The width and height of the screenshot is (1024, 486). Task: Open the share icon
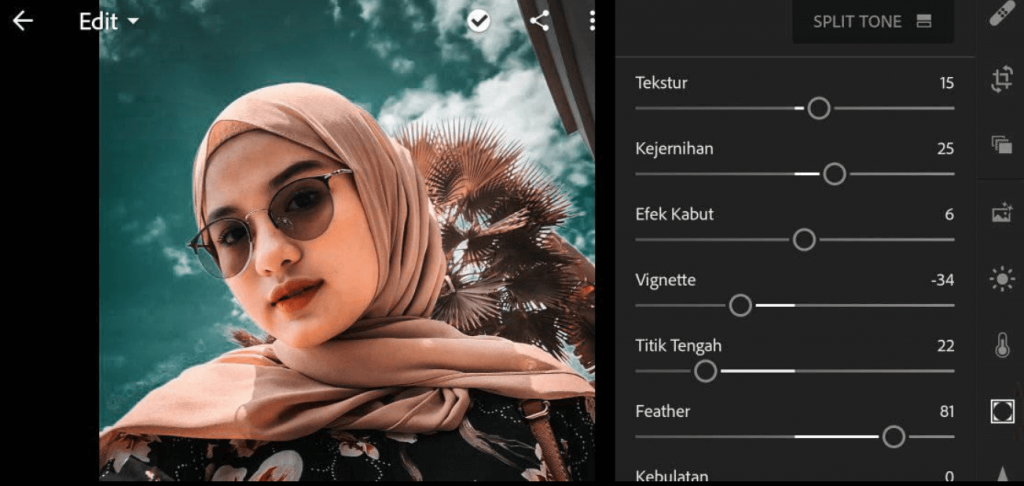(539, 21)
